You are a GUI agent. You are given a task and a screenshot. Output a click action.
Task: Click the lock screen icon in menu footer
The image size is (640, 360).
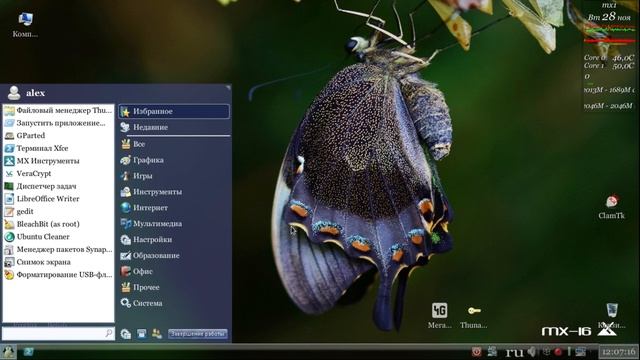click(142, 334)
